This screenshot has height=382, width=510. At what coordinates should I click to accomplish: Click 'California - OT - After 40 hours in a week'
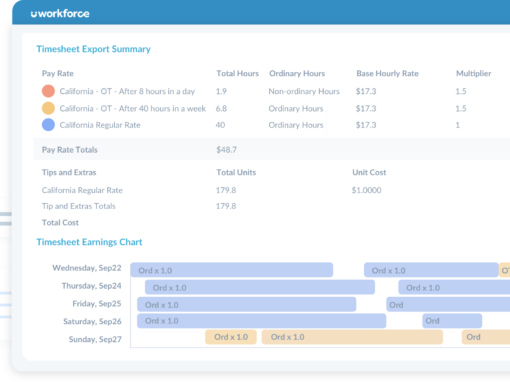(133, 108)
